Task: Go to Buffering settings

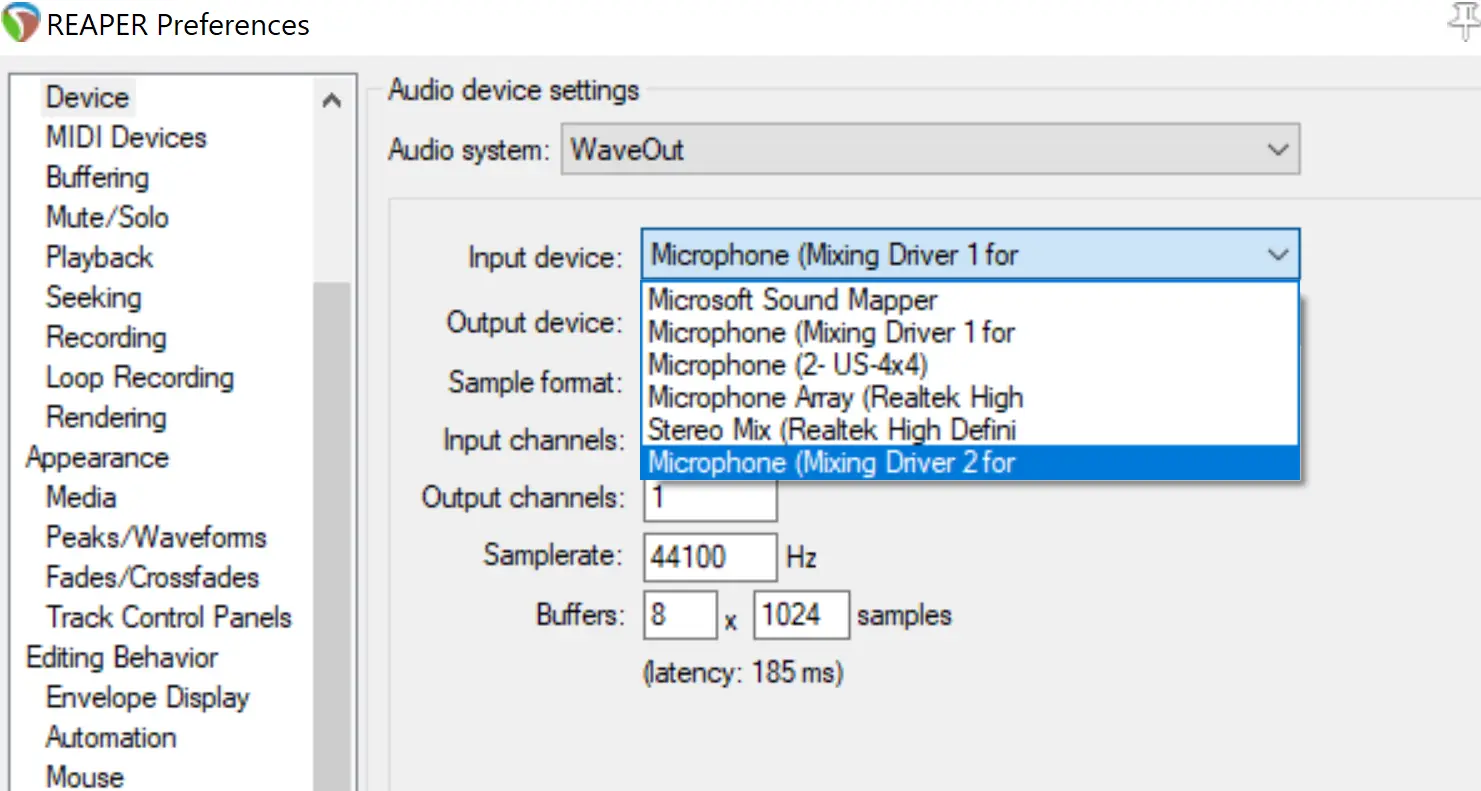Action: pyautogui.click(x=97, y=178)
